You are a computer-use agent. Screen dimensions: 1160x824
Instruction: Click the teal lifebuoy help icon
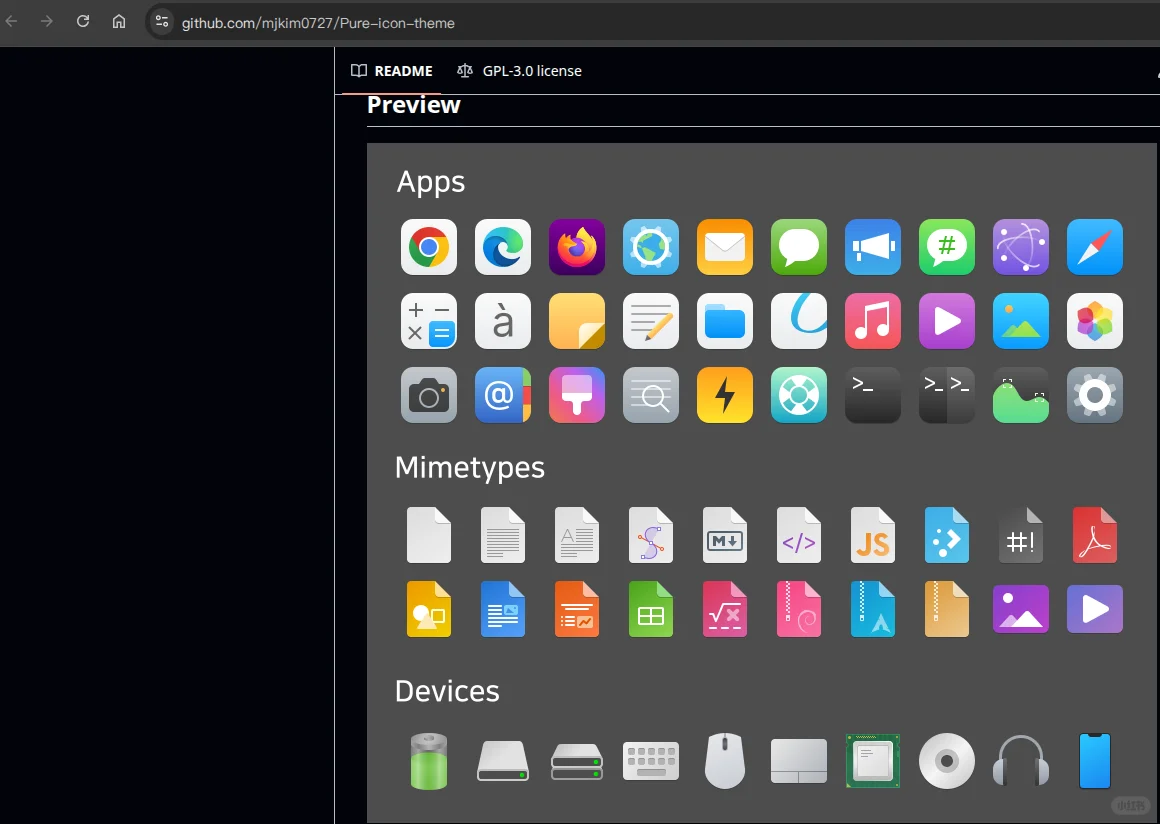tap(799, 395)
